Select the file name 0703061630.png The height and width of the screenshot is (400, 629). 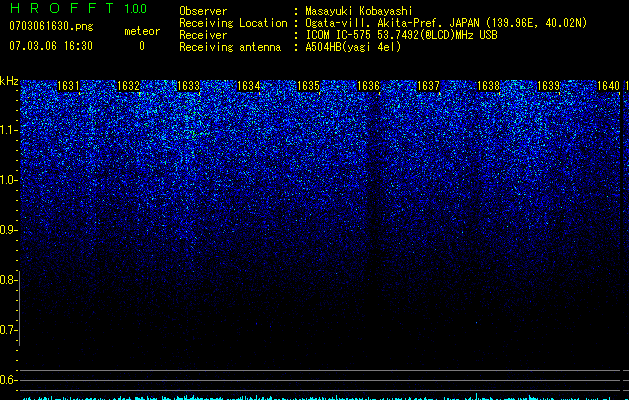(x=51, y=26)
